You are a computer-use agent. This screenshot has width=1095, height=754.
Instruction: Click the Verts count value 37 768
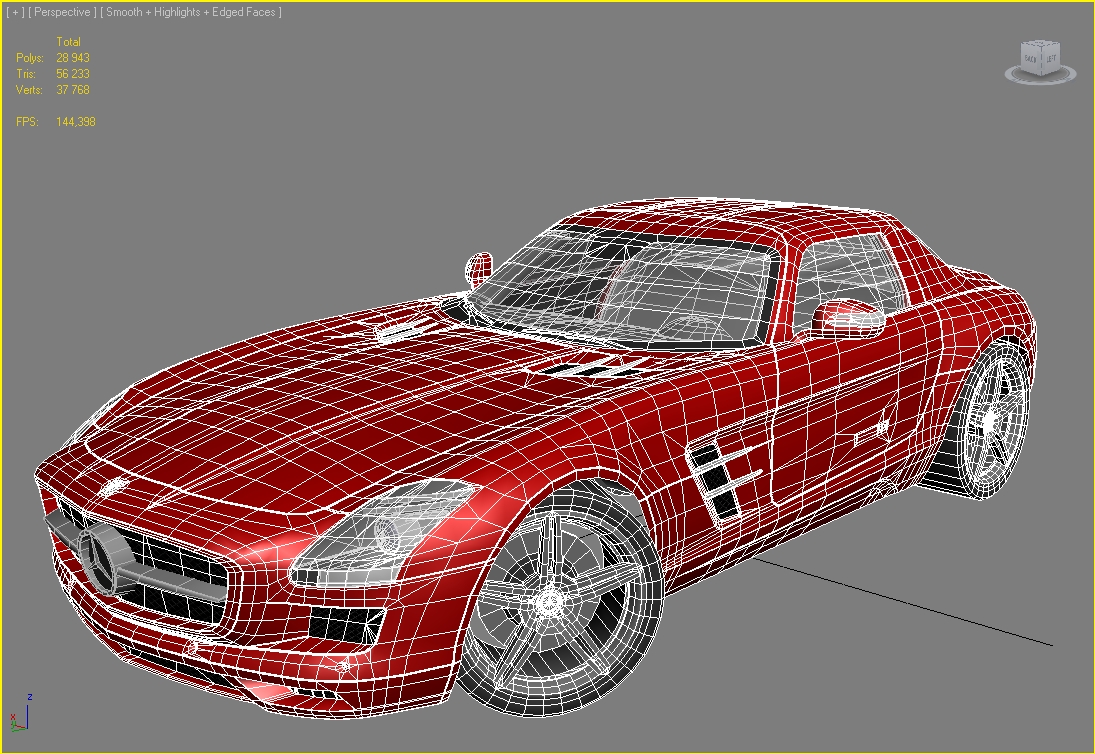[73, 90]
